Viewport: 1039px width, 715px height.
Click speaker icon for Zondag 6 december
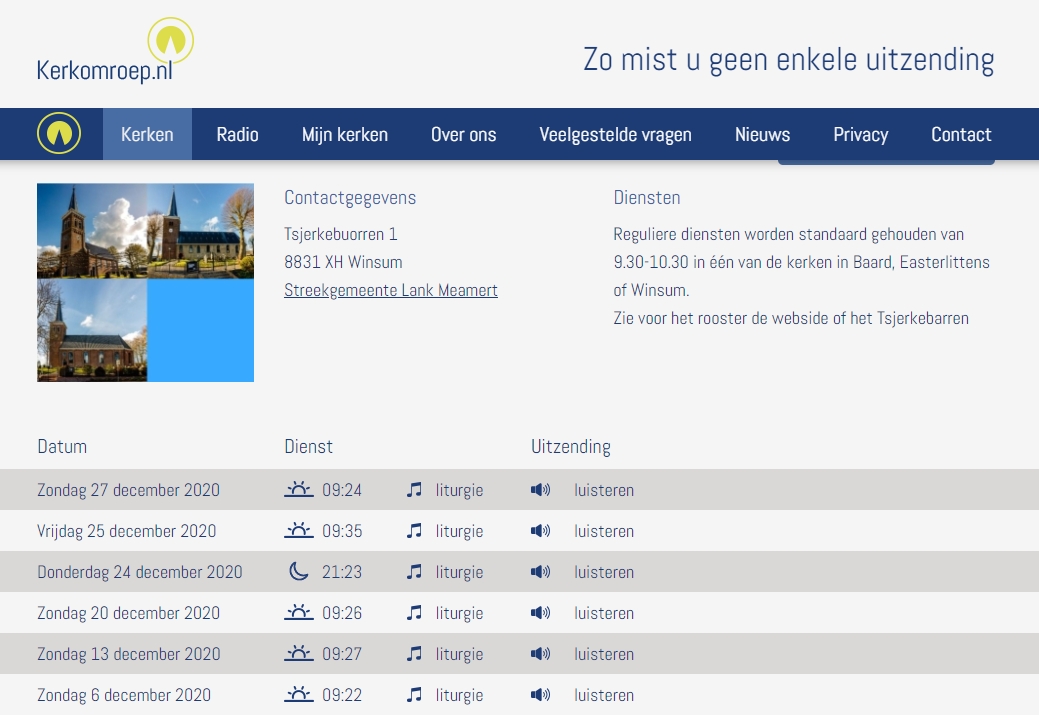click(x=541, y=695)
